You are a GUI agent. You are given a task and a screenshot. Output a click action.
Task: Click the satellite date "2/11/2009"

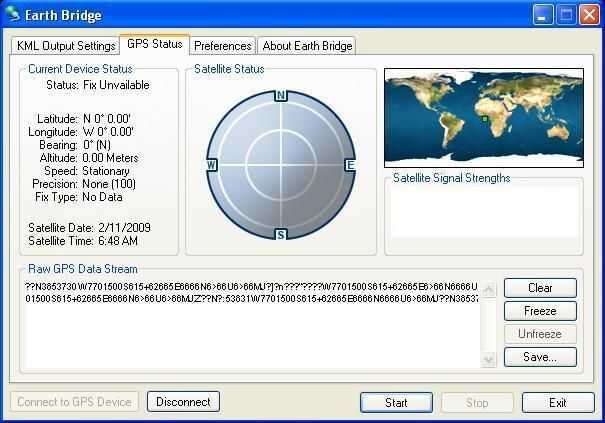pyautogui.click(x=124, y=228)
